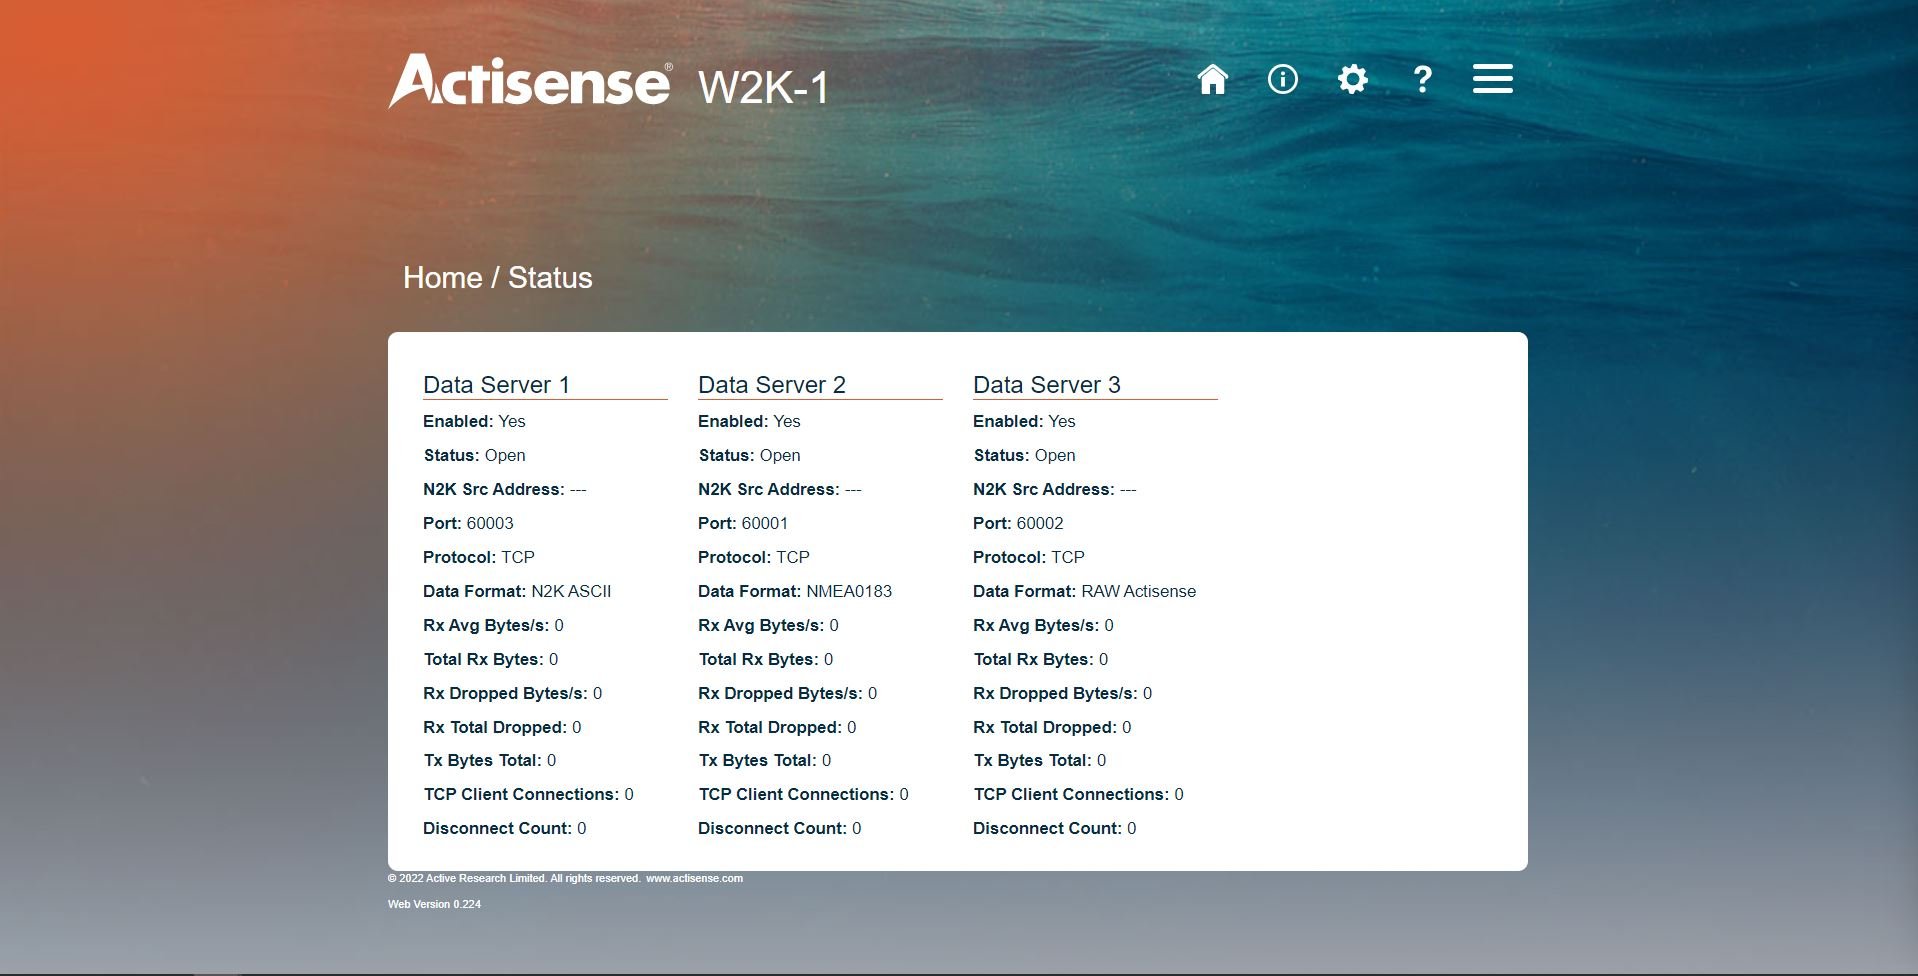The width and height of the screenshot is (1918, 976).
Task: Click Data Server 1 Rx Dropped Bytes/s row
Action: pyautogui.click(x=512, y=693)
